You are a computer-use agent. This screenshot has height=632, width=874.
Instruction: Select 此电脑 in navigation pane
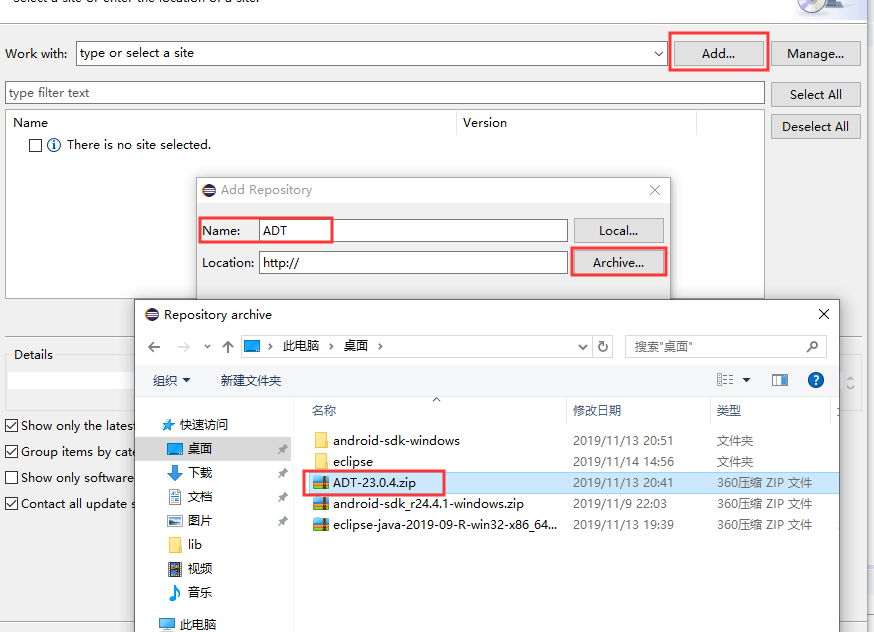tap(197, 624)
